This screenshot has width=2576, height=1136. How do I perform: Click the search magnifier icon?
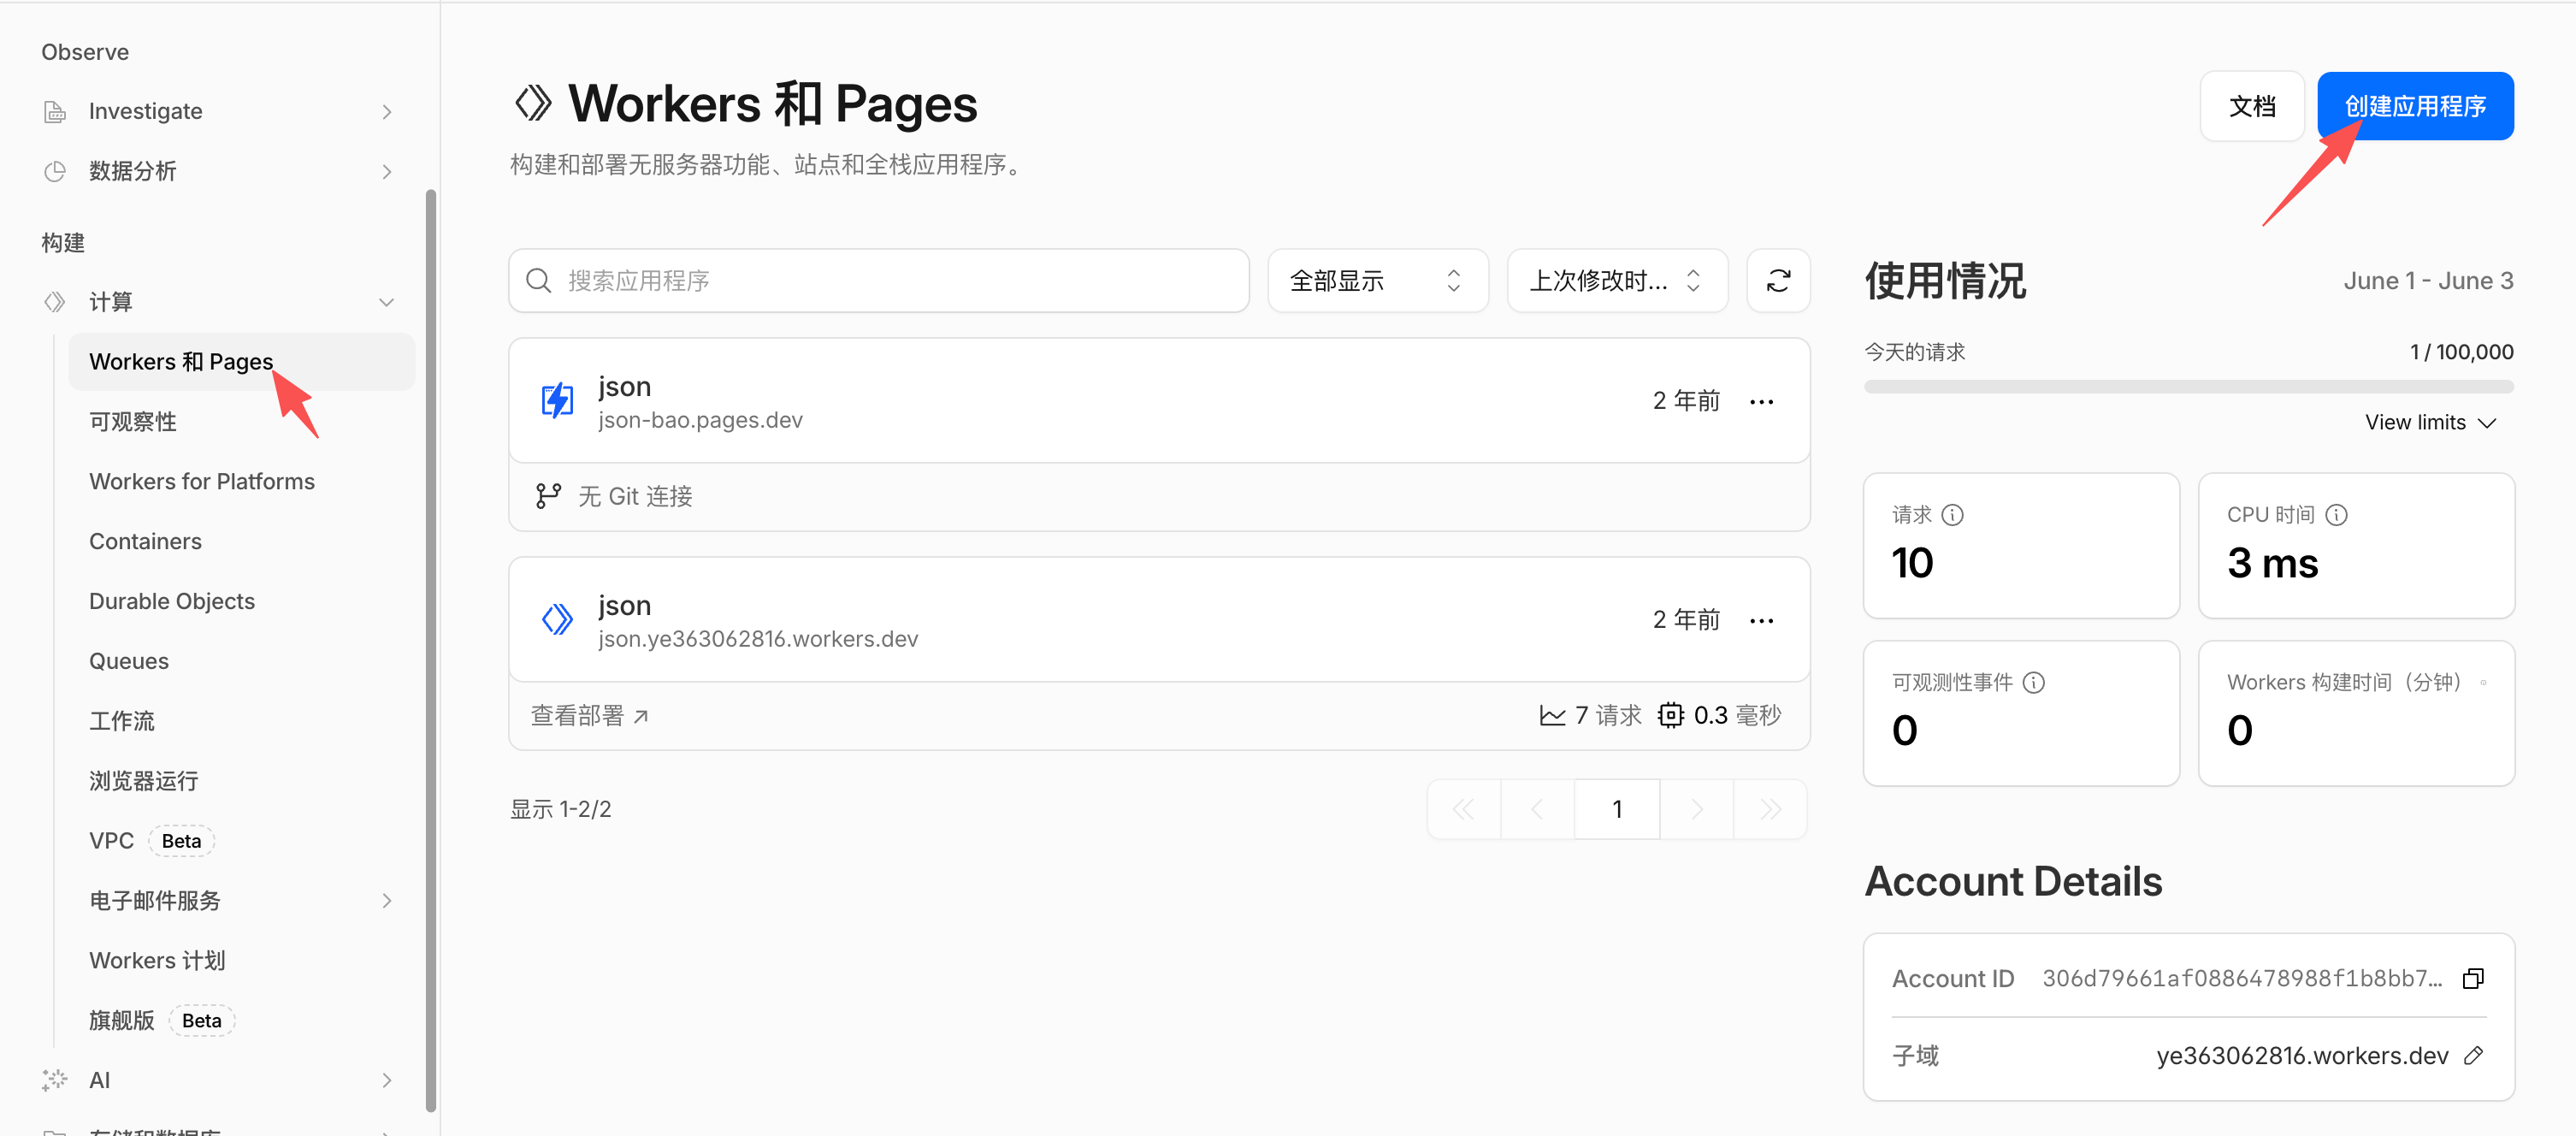[x=538, y=280]
